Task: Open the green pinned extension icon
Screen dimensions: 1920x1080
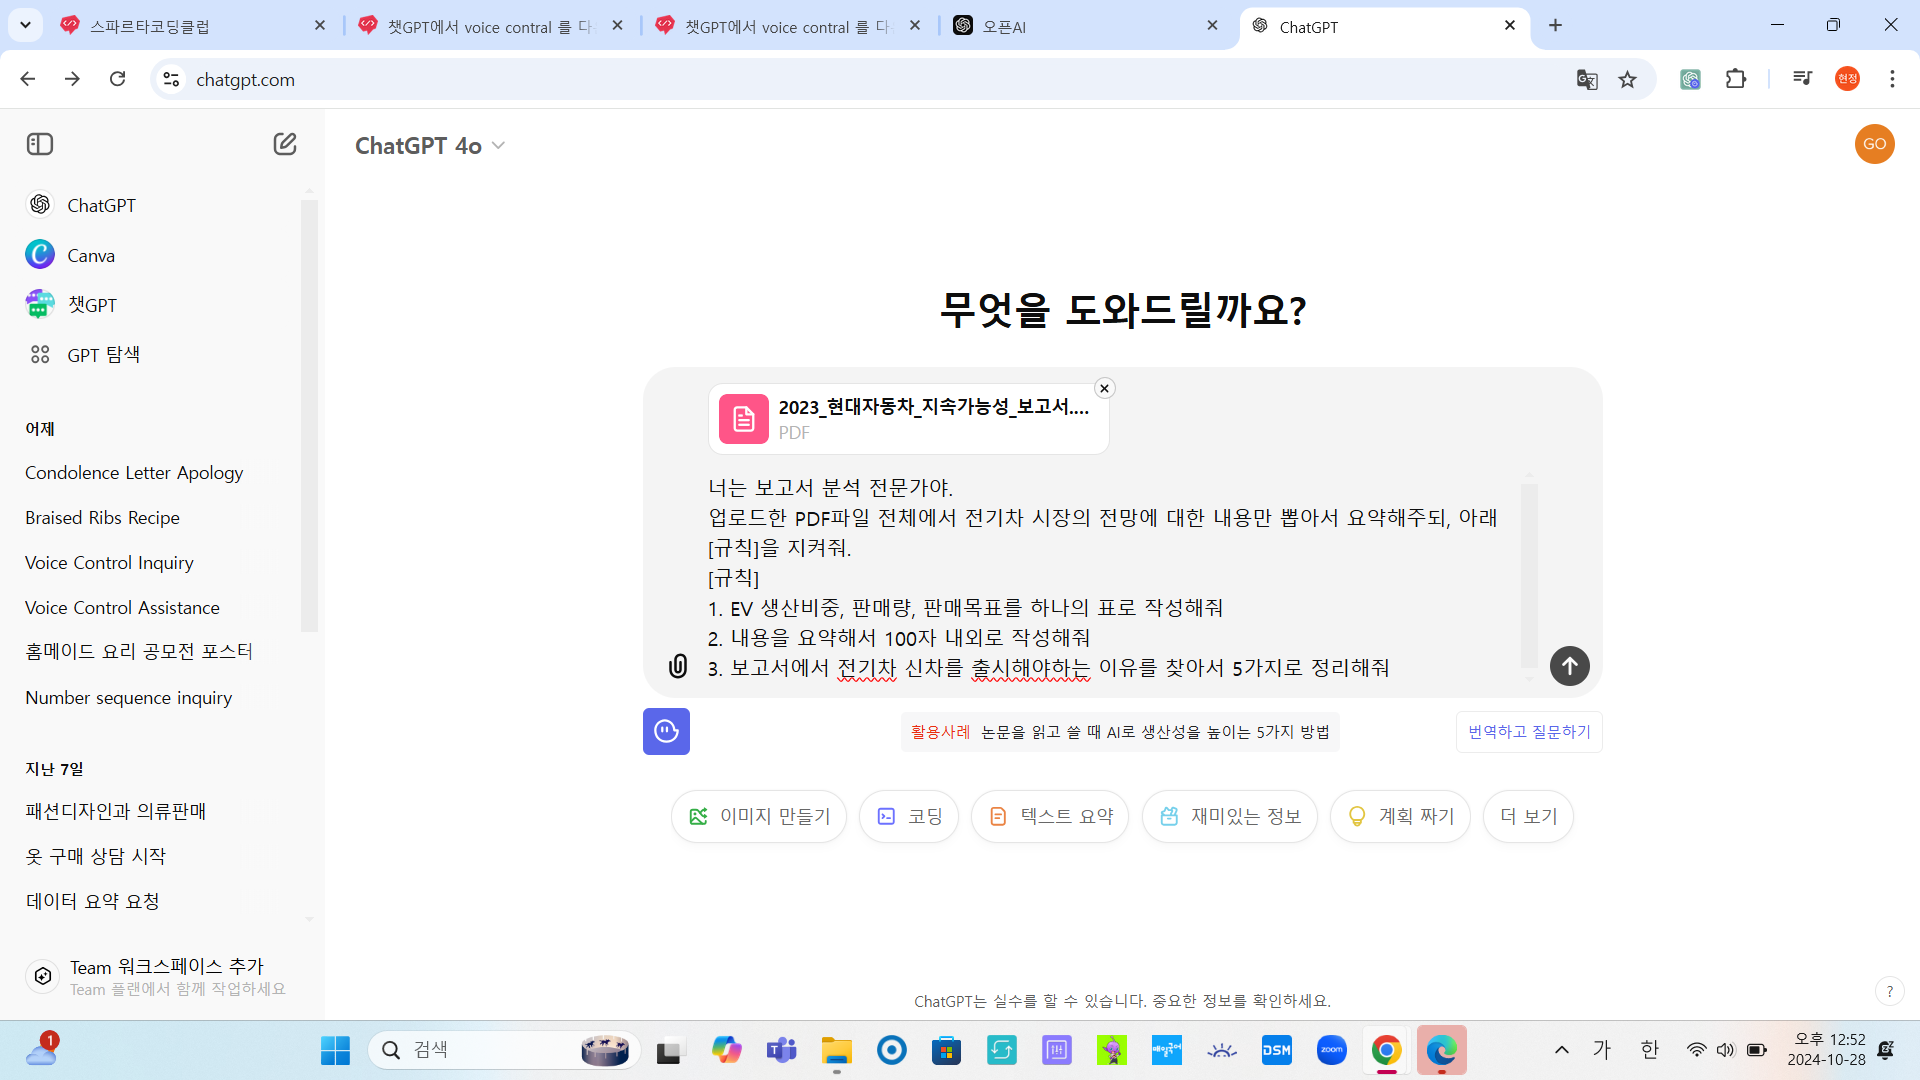Action: 1690,79
